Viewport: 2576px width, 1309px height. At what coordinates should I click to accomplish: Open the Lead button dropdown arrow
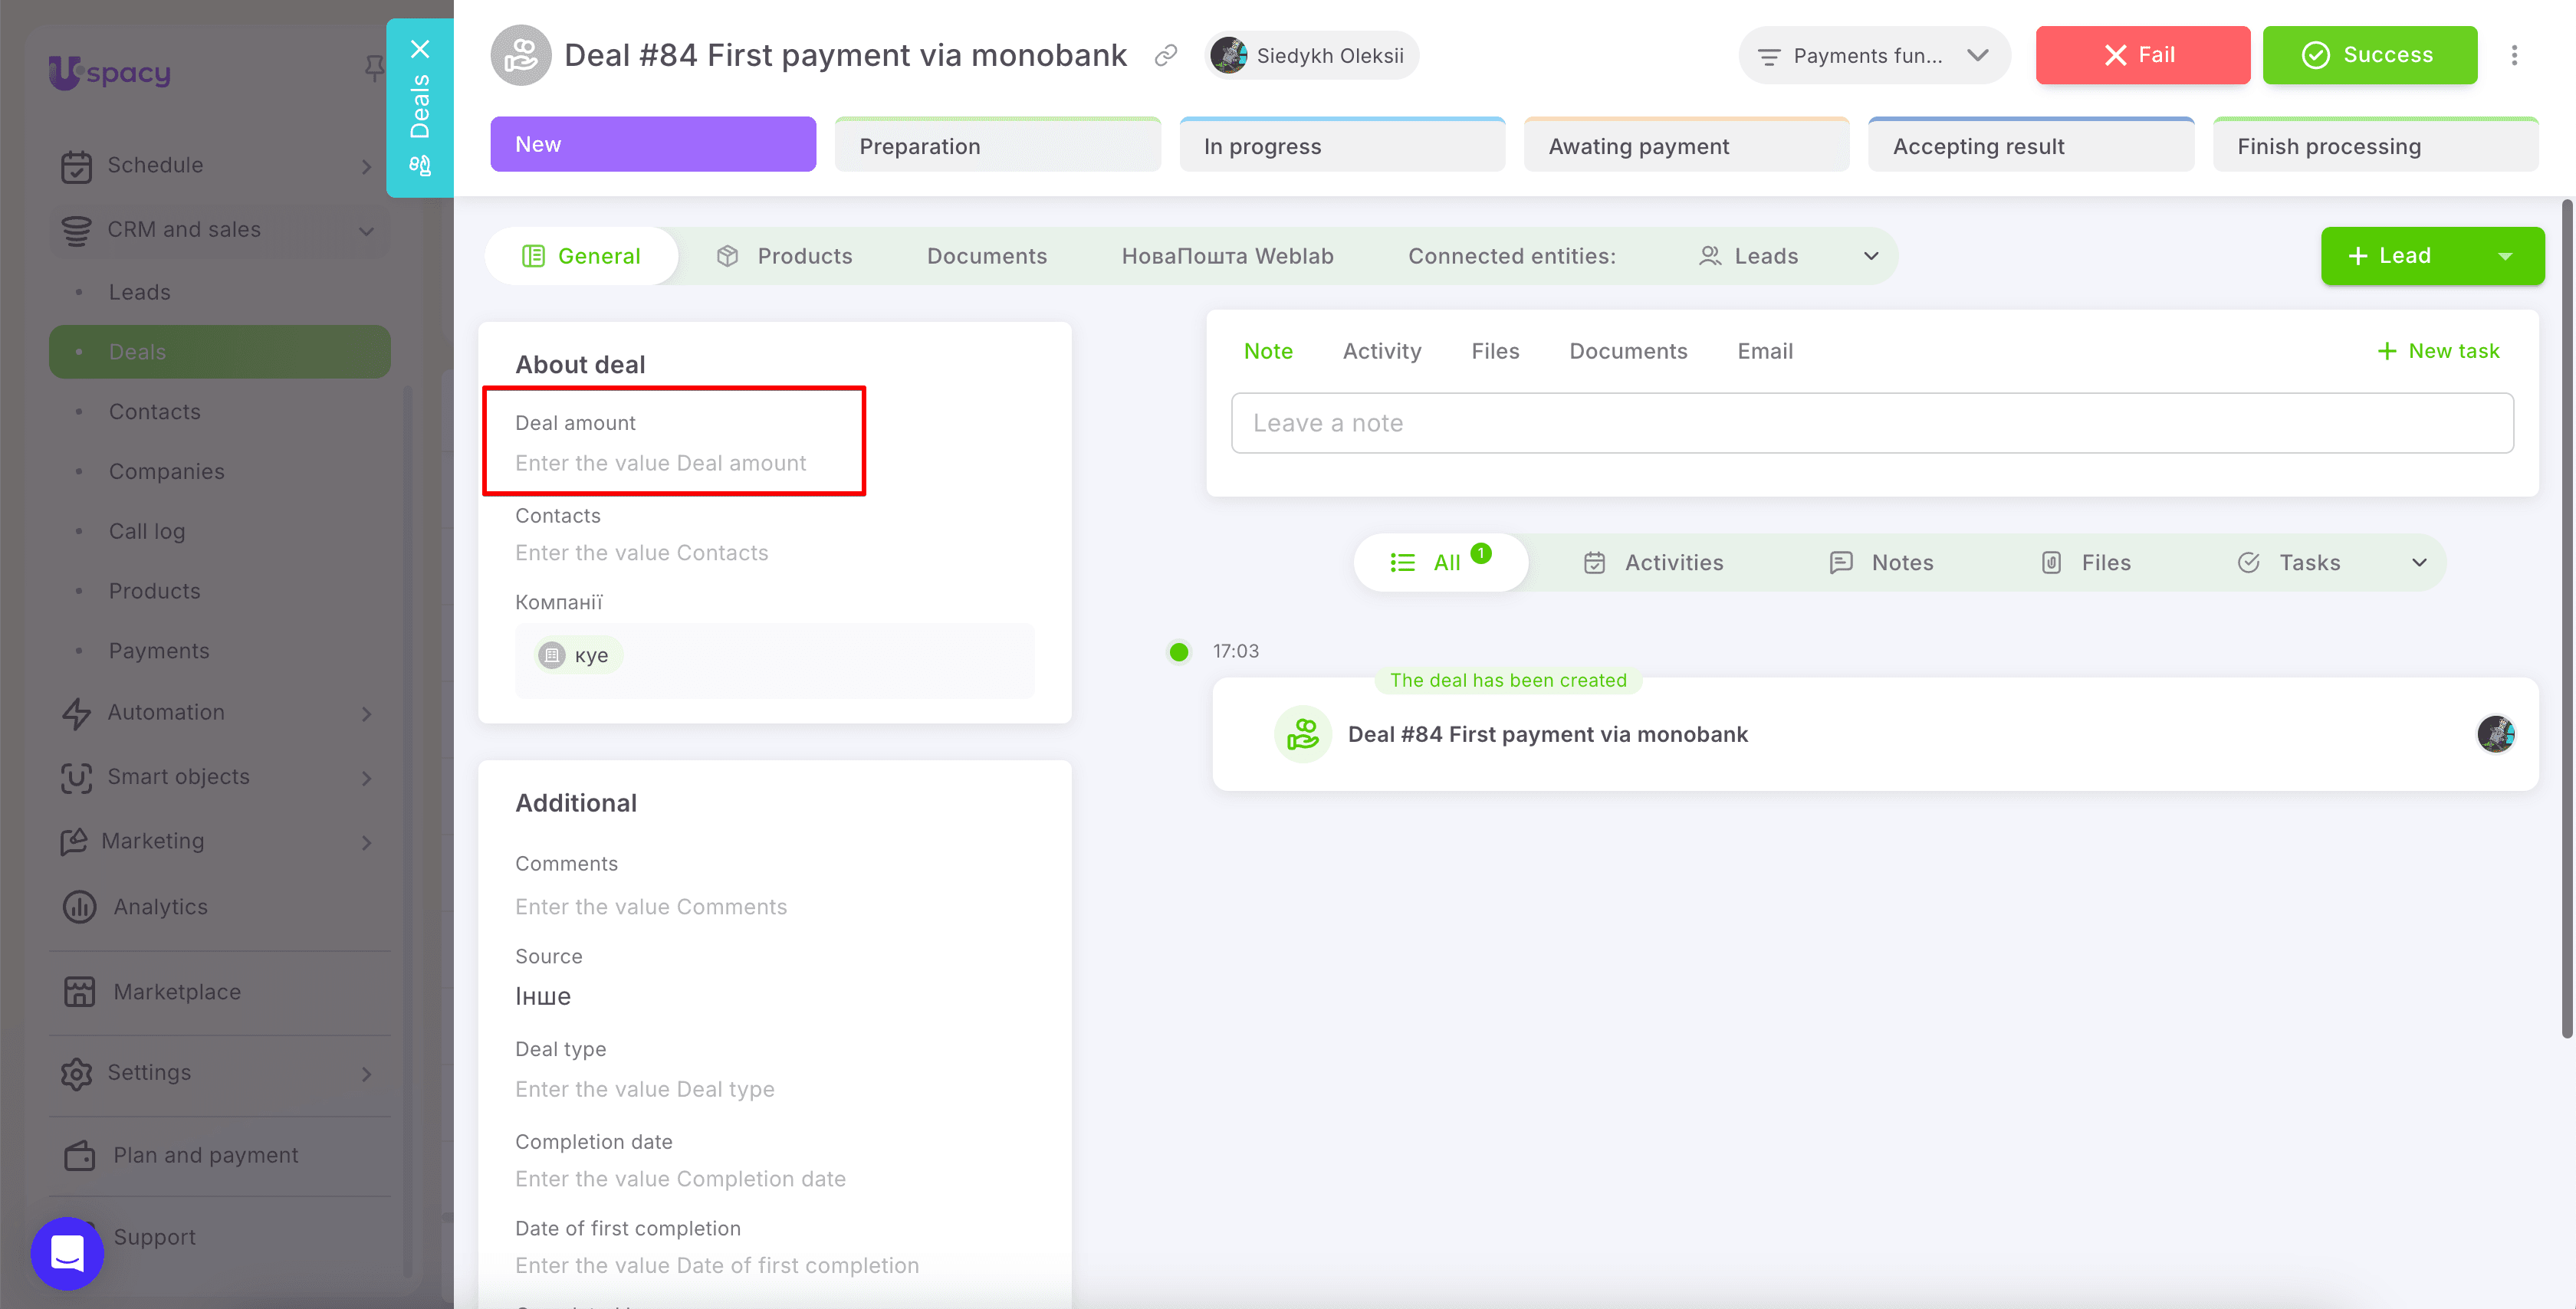(x=2505, y=256)
